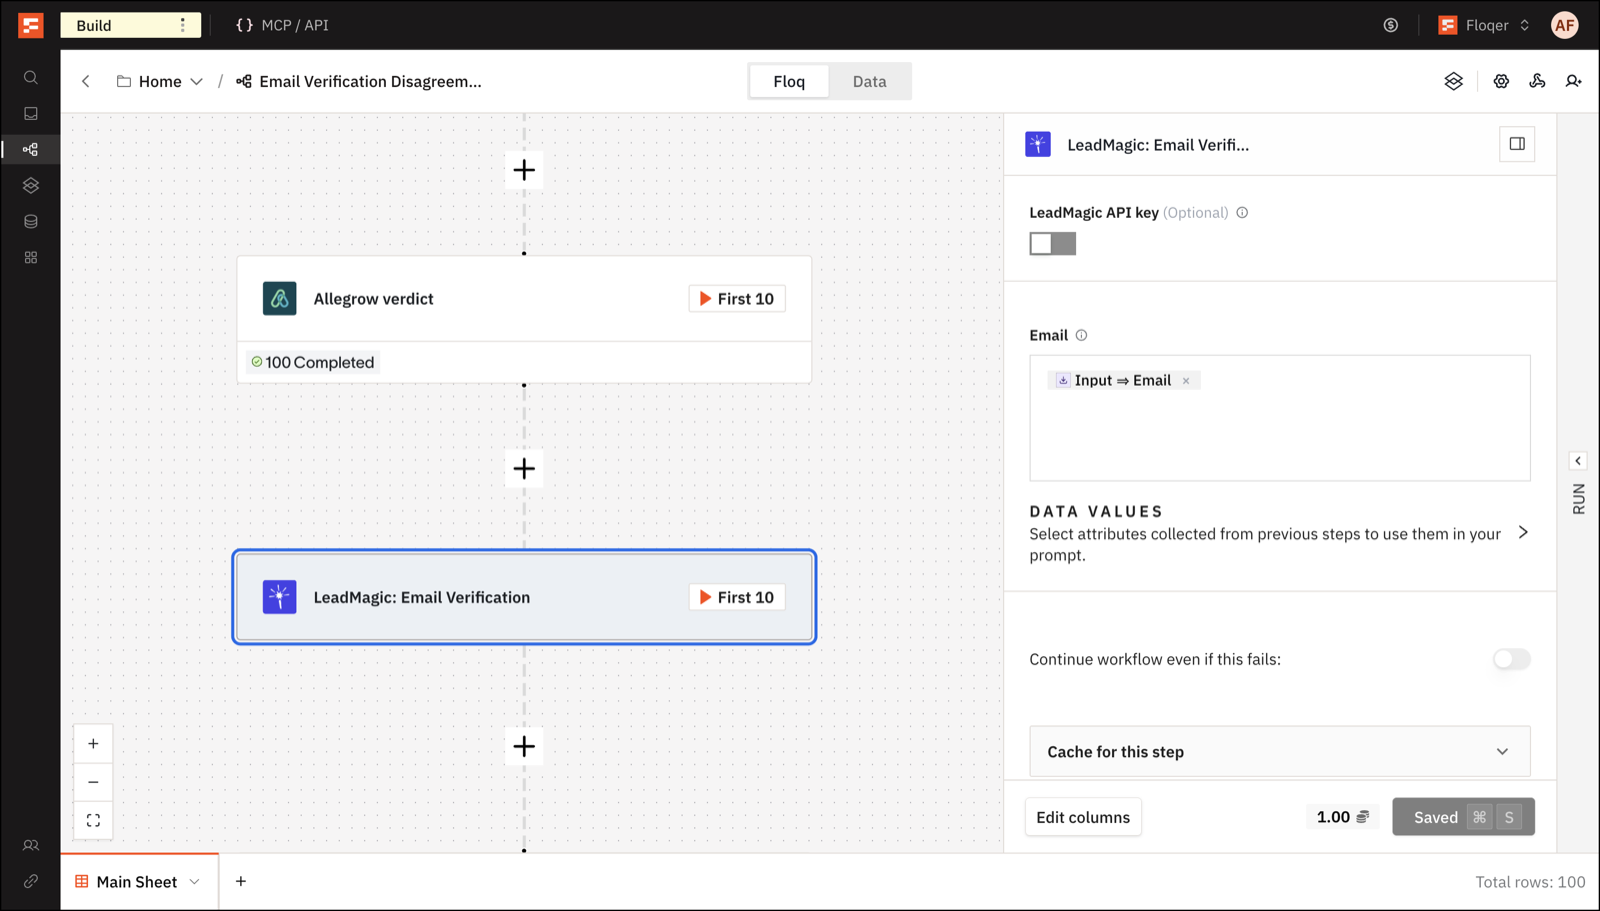This screenshot has width=1600, height=911.
Task: Open workflow settings gear icon
Action: click(x=1501, y=82)
